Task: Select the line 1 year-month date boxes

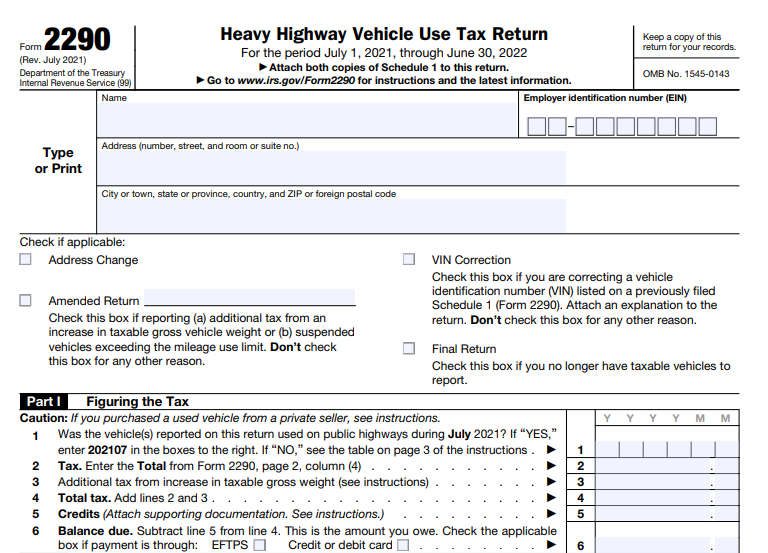Action: coord(667,449)
